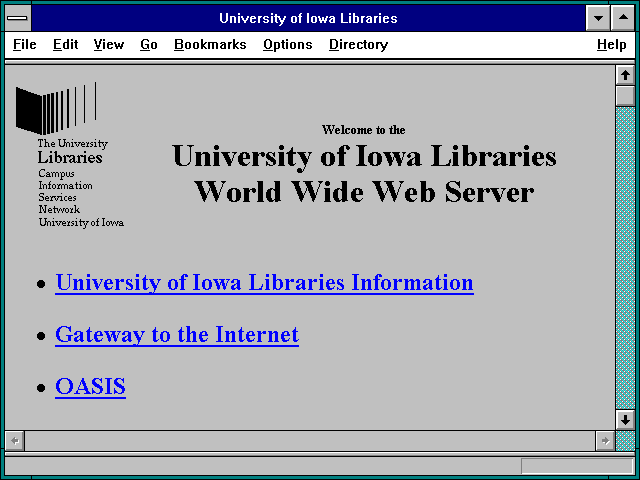
Task: Click the horizontal scrollbar right arrow
Action: point(605,441)
